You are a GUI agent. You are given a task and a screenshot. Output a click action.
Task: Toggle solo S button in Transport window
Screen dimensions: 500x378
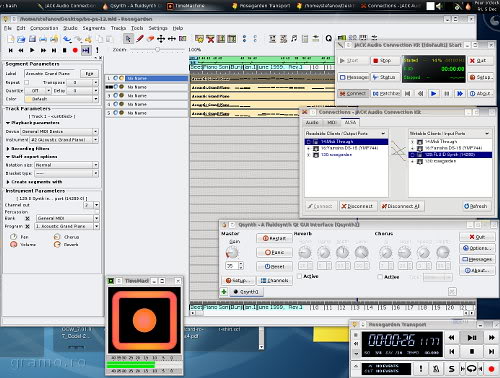click(451, 369)
